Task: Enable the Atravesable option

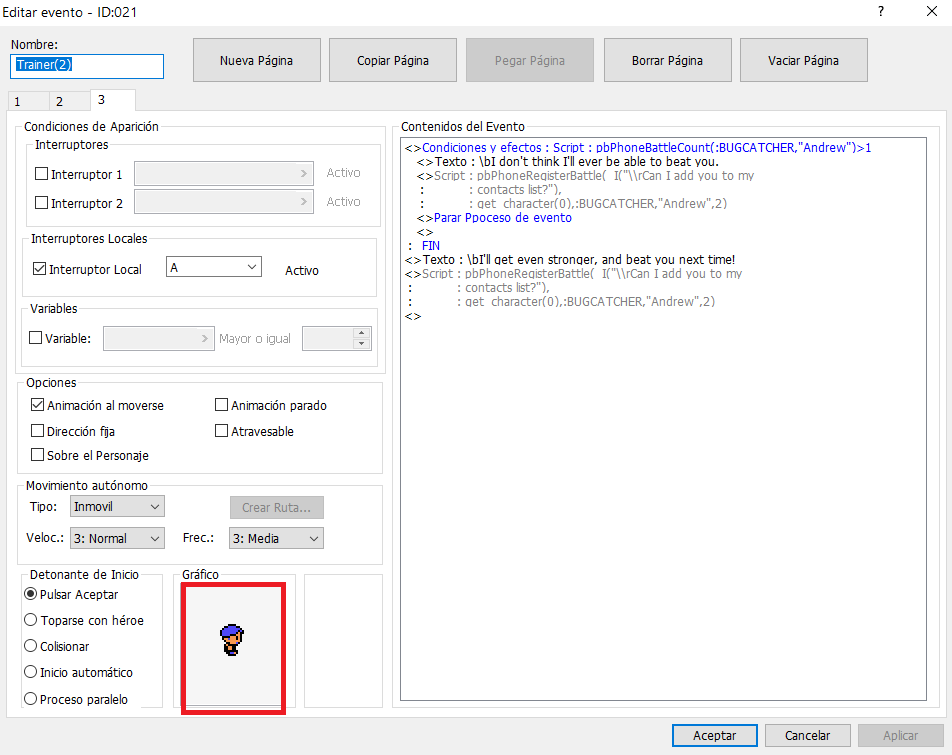Action: coord(222,431)
